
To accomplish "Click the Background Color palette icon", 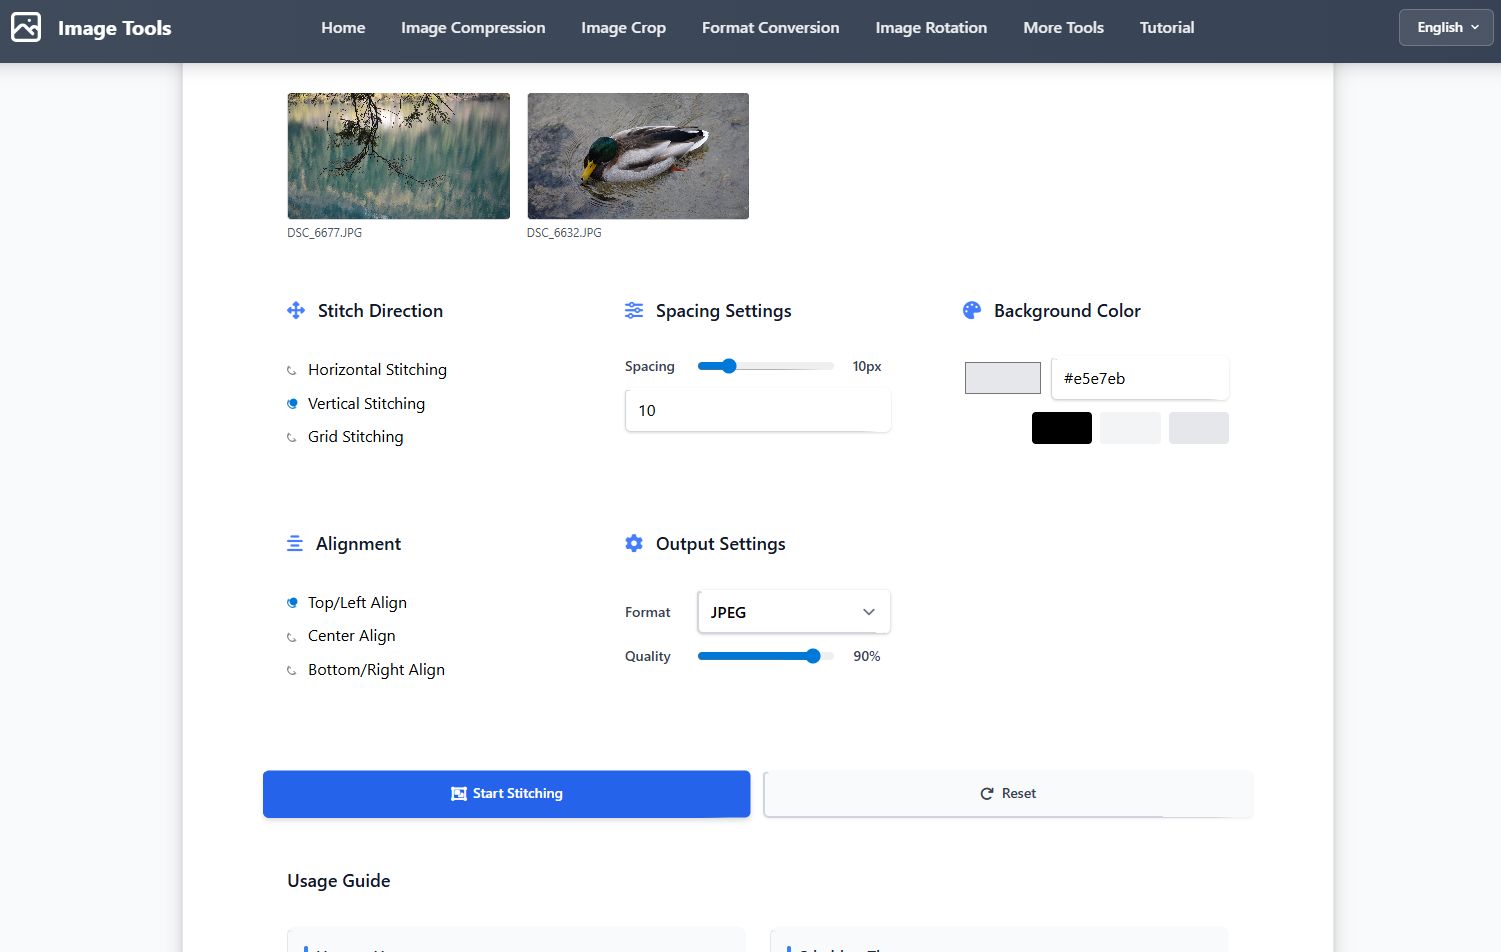I will [972, 311].
